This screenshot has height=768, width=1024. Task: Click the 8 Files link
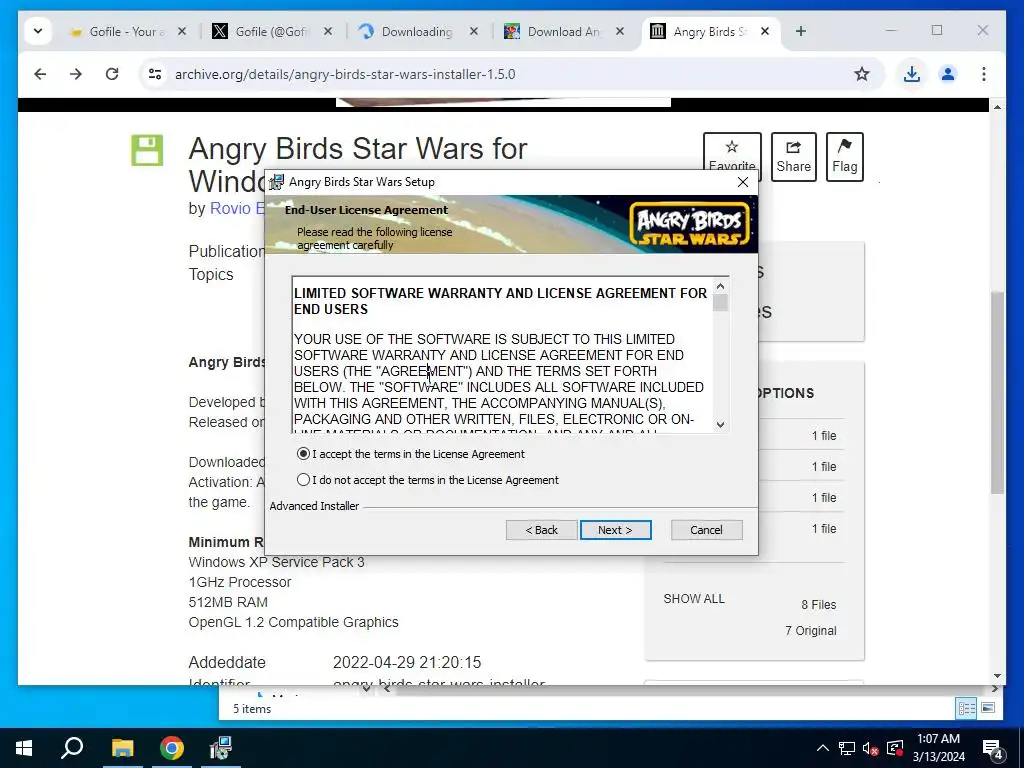(818, 605)
